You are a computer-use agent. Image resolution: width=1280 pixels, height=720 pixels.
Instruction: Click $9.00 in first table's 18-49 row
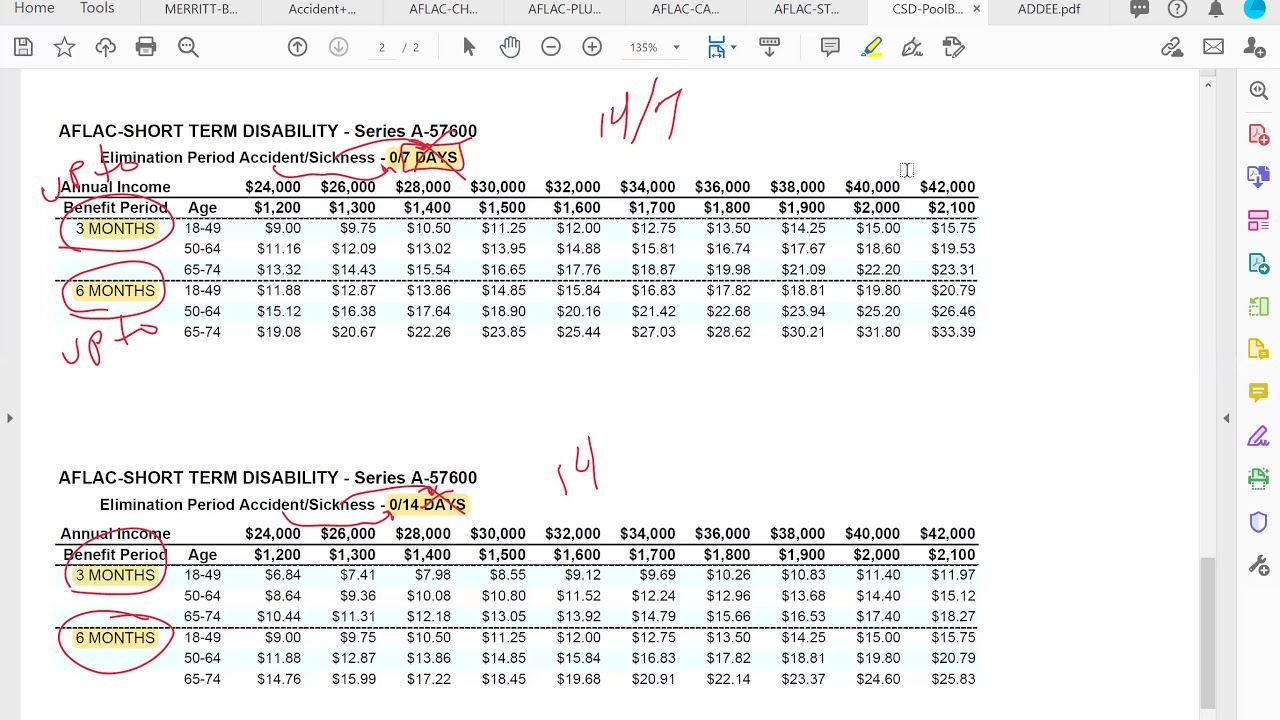(282, 228)
